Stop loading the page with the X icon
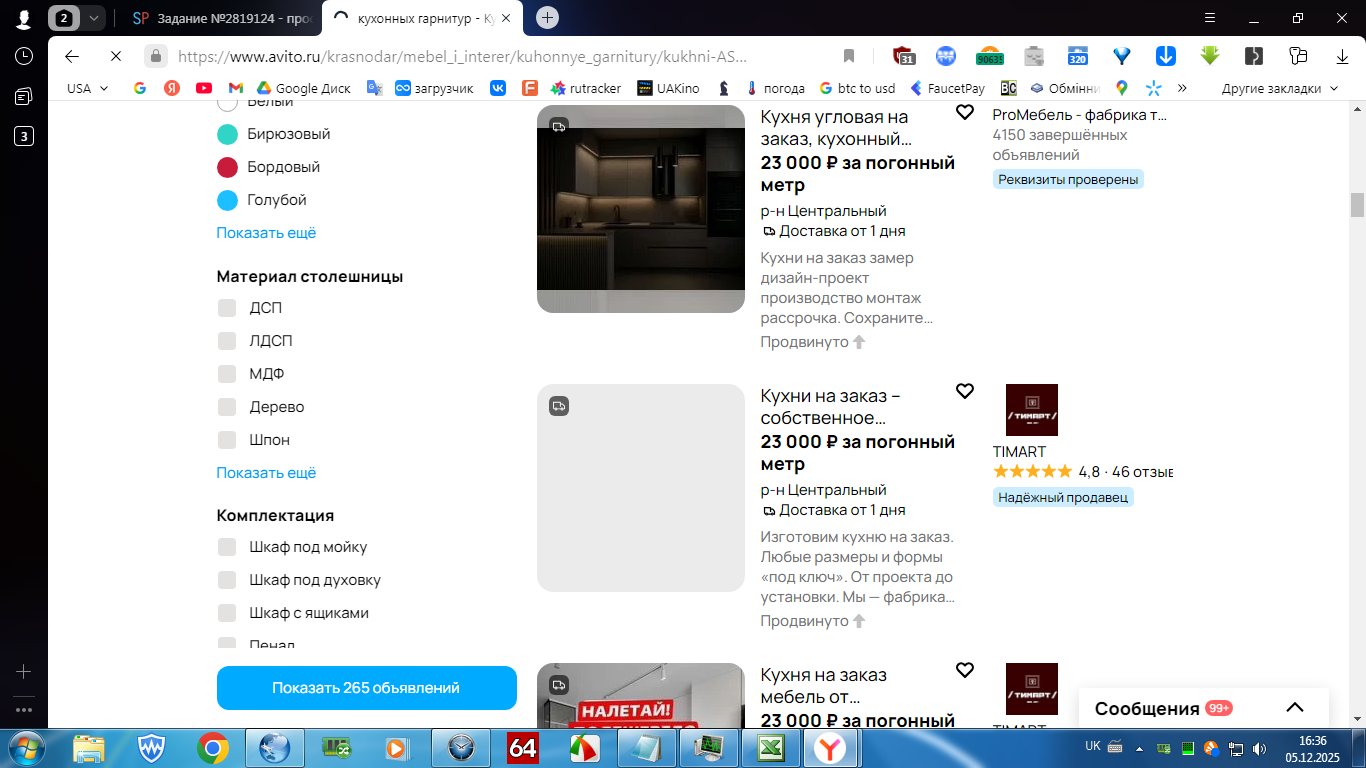This screenshot has width=1366, height=768. 115,56
